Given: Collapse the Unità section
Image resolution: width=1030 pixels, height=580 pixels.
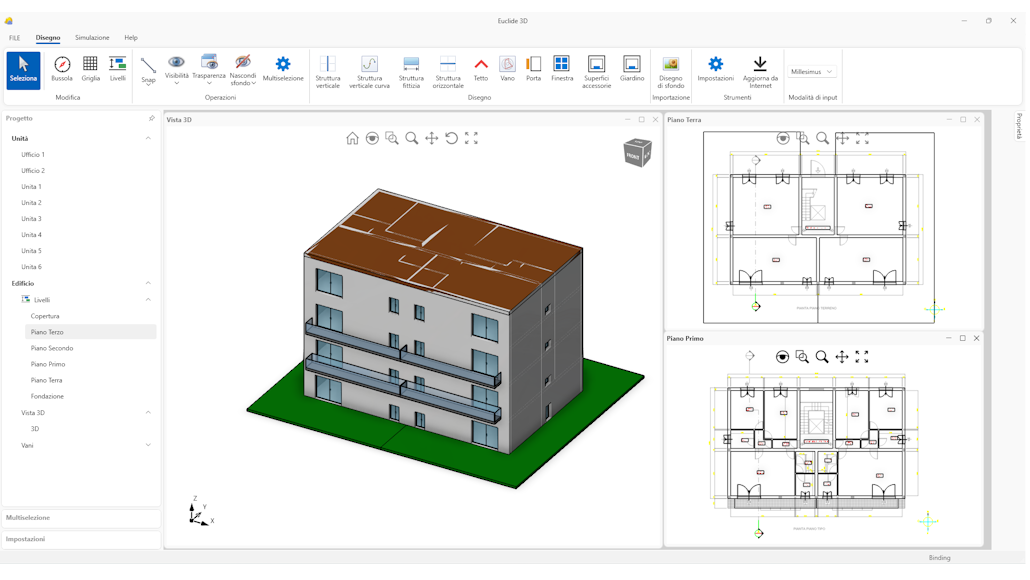Looking at the screenshot, I should click(148, 139).
